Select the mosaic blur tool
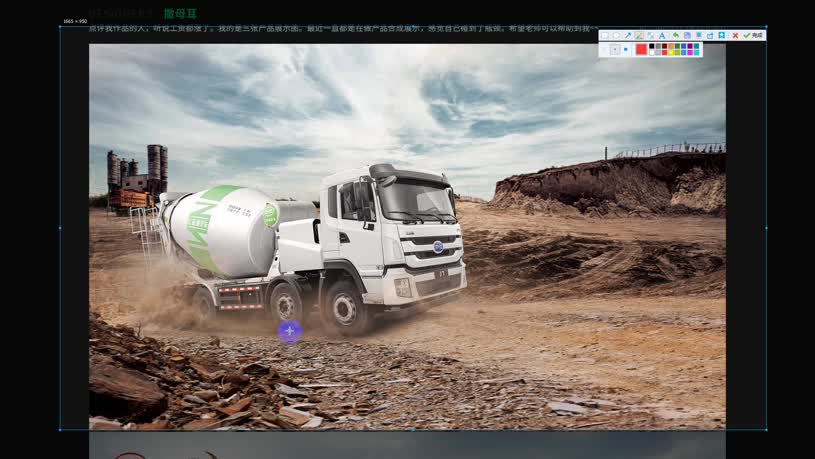Image resolution: width=815 pixels, height=459 pixels. 651,35
